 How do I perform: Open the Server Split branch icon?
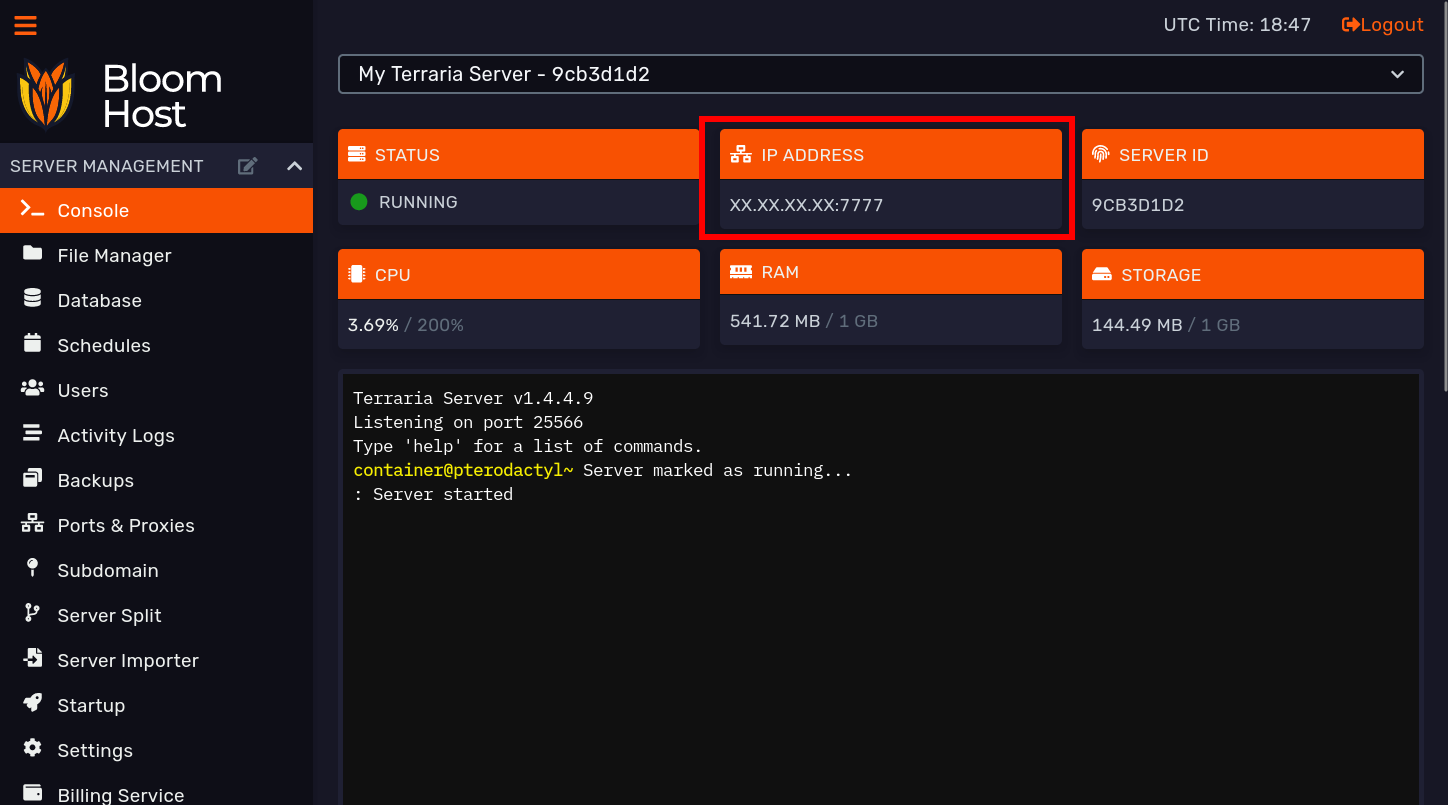pos(31,615)
